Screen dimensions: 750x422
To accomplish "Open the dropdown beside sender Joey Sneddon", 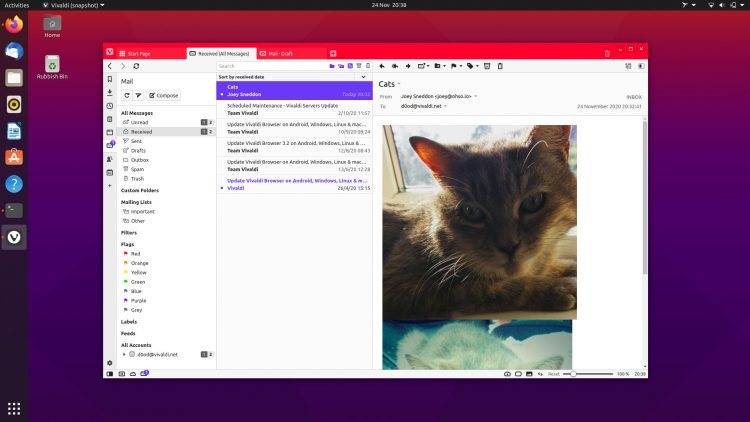I will tap(475, 96).
